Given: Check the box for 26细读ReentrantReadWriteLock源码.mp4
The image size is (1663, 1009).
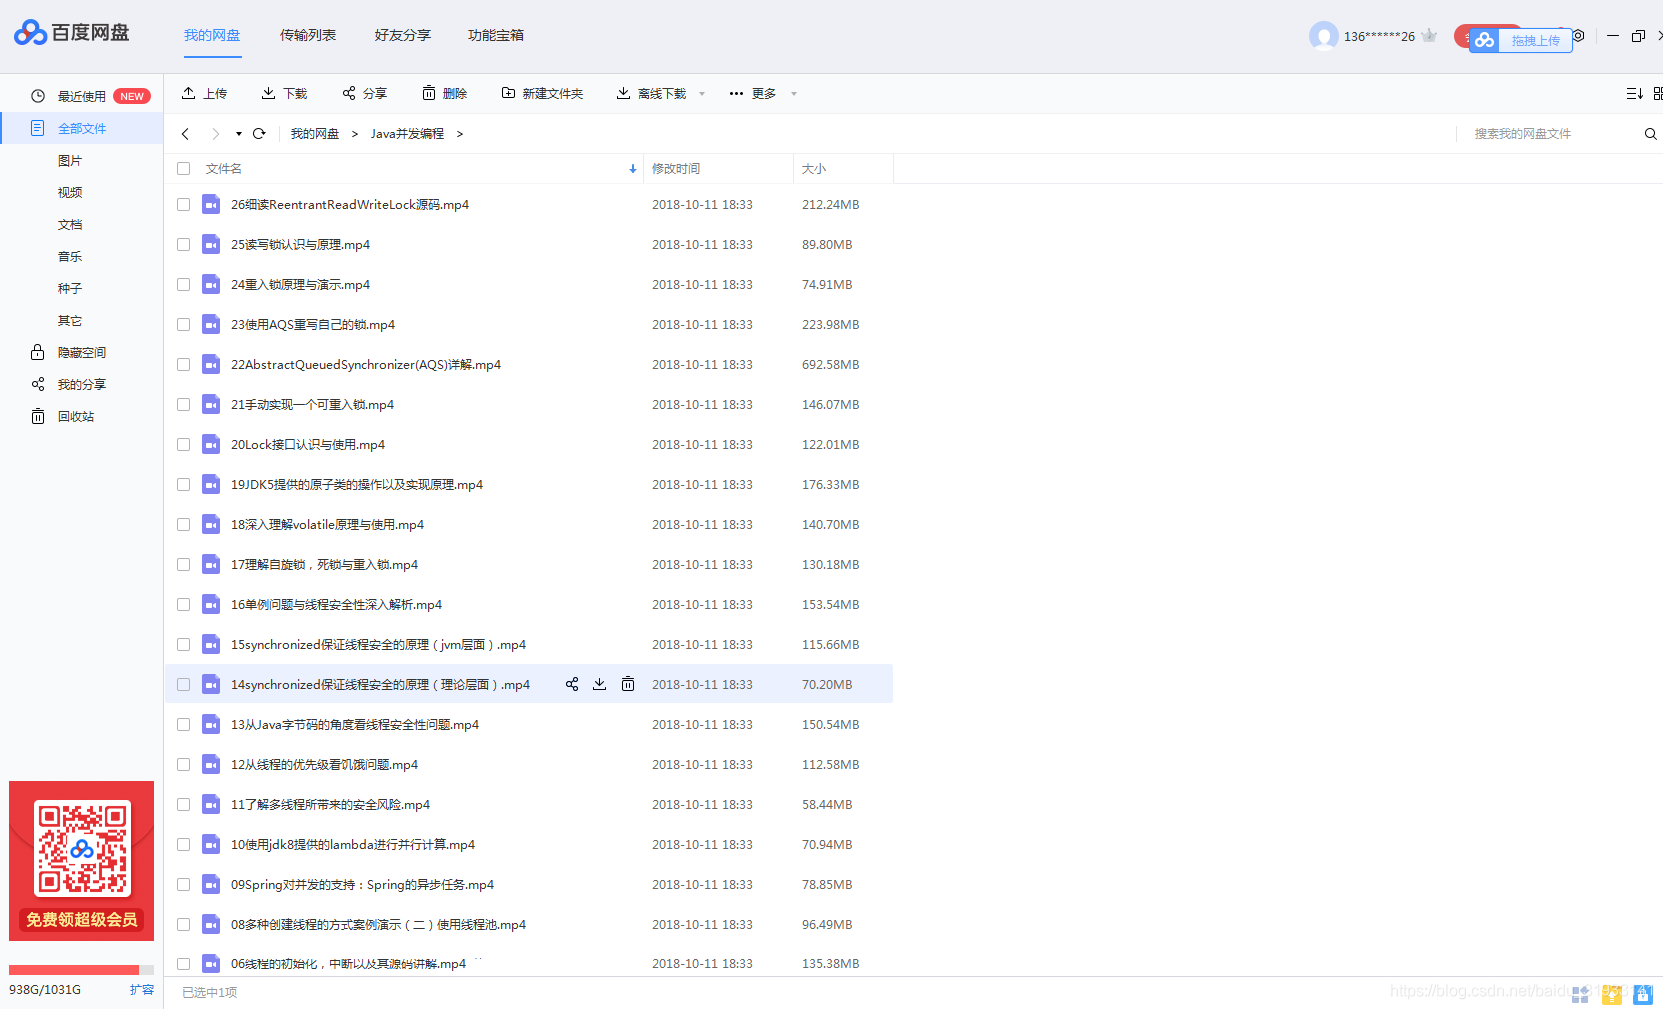Looking at the screenshot, I should (x=183, y=204).
